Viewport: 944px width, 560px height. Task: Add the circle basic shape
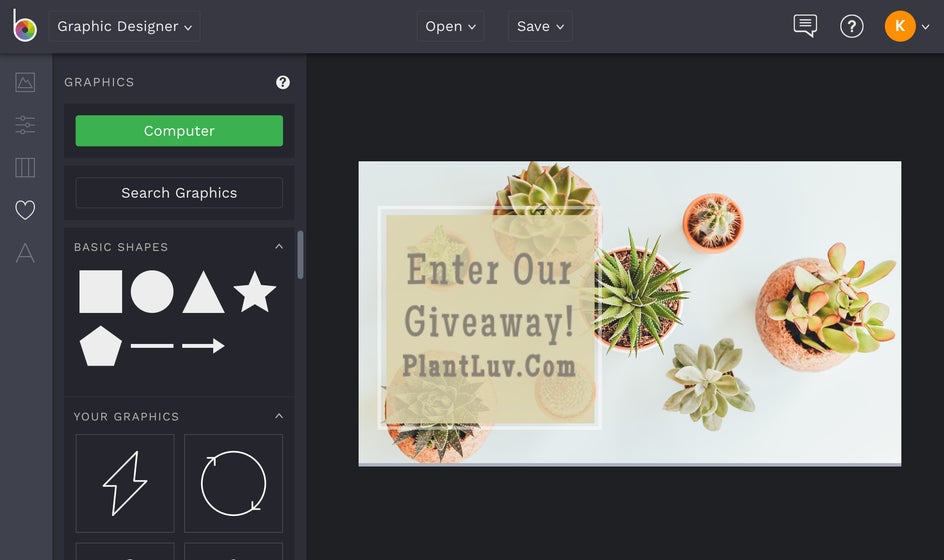(x=152, y=291)
